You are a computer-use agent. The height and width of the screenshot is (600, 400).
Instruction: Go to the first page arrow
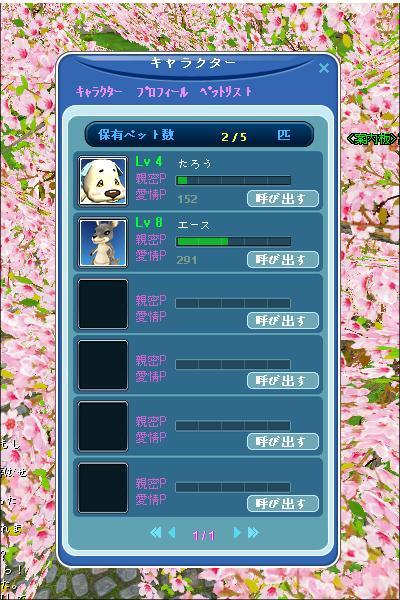(156, 533)
